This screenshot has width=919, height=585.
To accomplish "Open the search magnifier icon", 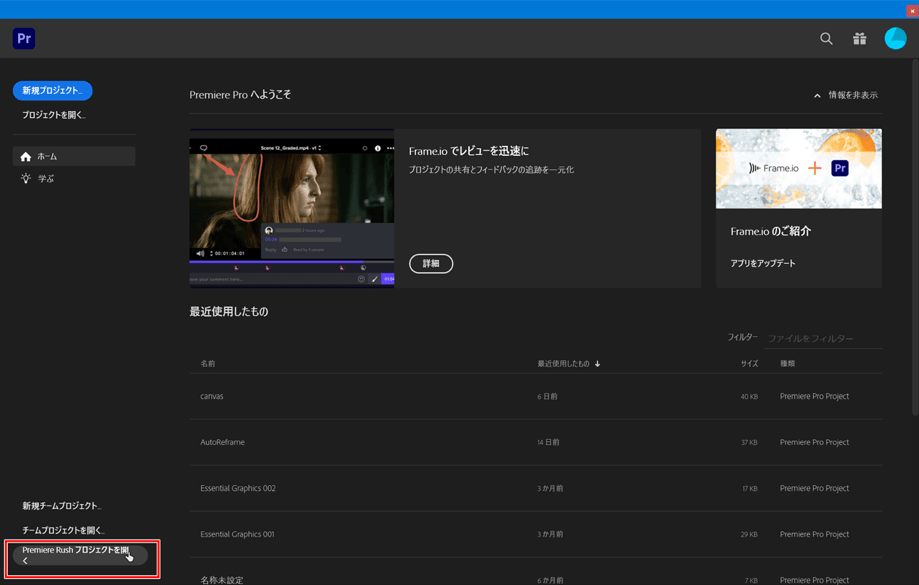I will click(x=826, y=39).
